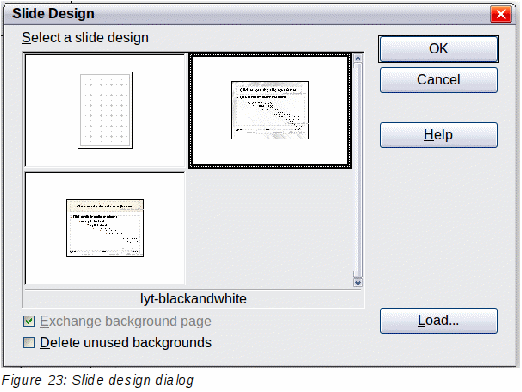Close the Slide Design dialog with red X
Image resolution: width=522 pixels, height=392 pixels.
[x=501, y=14]
